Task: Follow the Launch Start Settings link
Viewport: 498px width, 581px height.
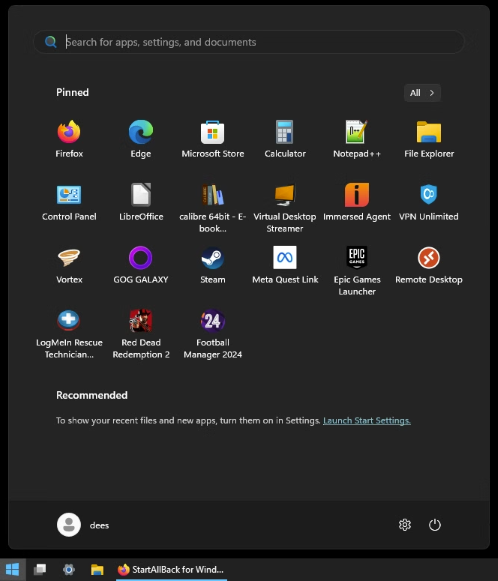Action: pos(367,421)
